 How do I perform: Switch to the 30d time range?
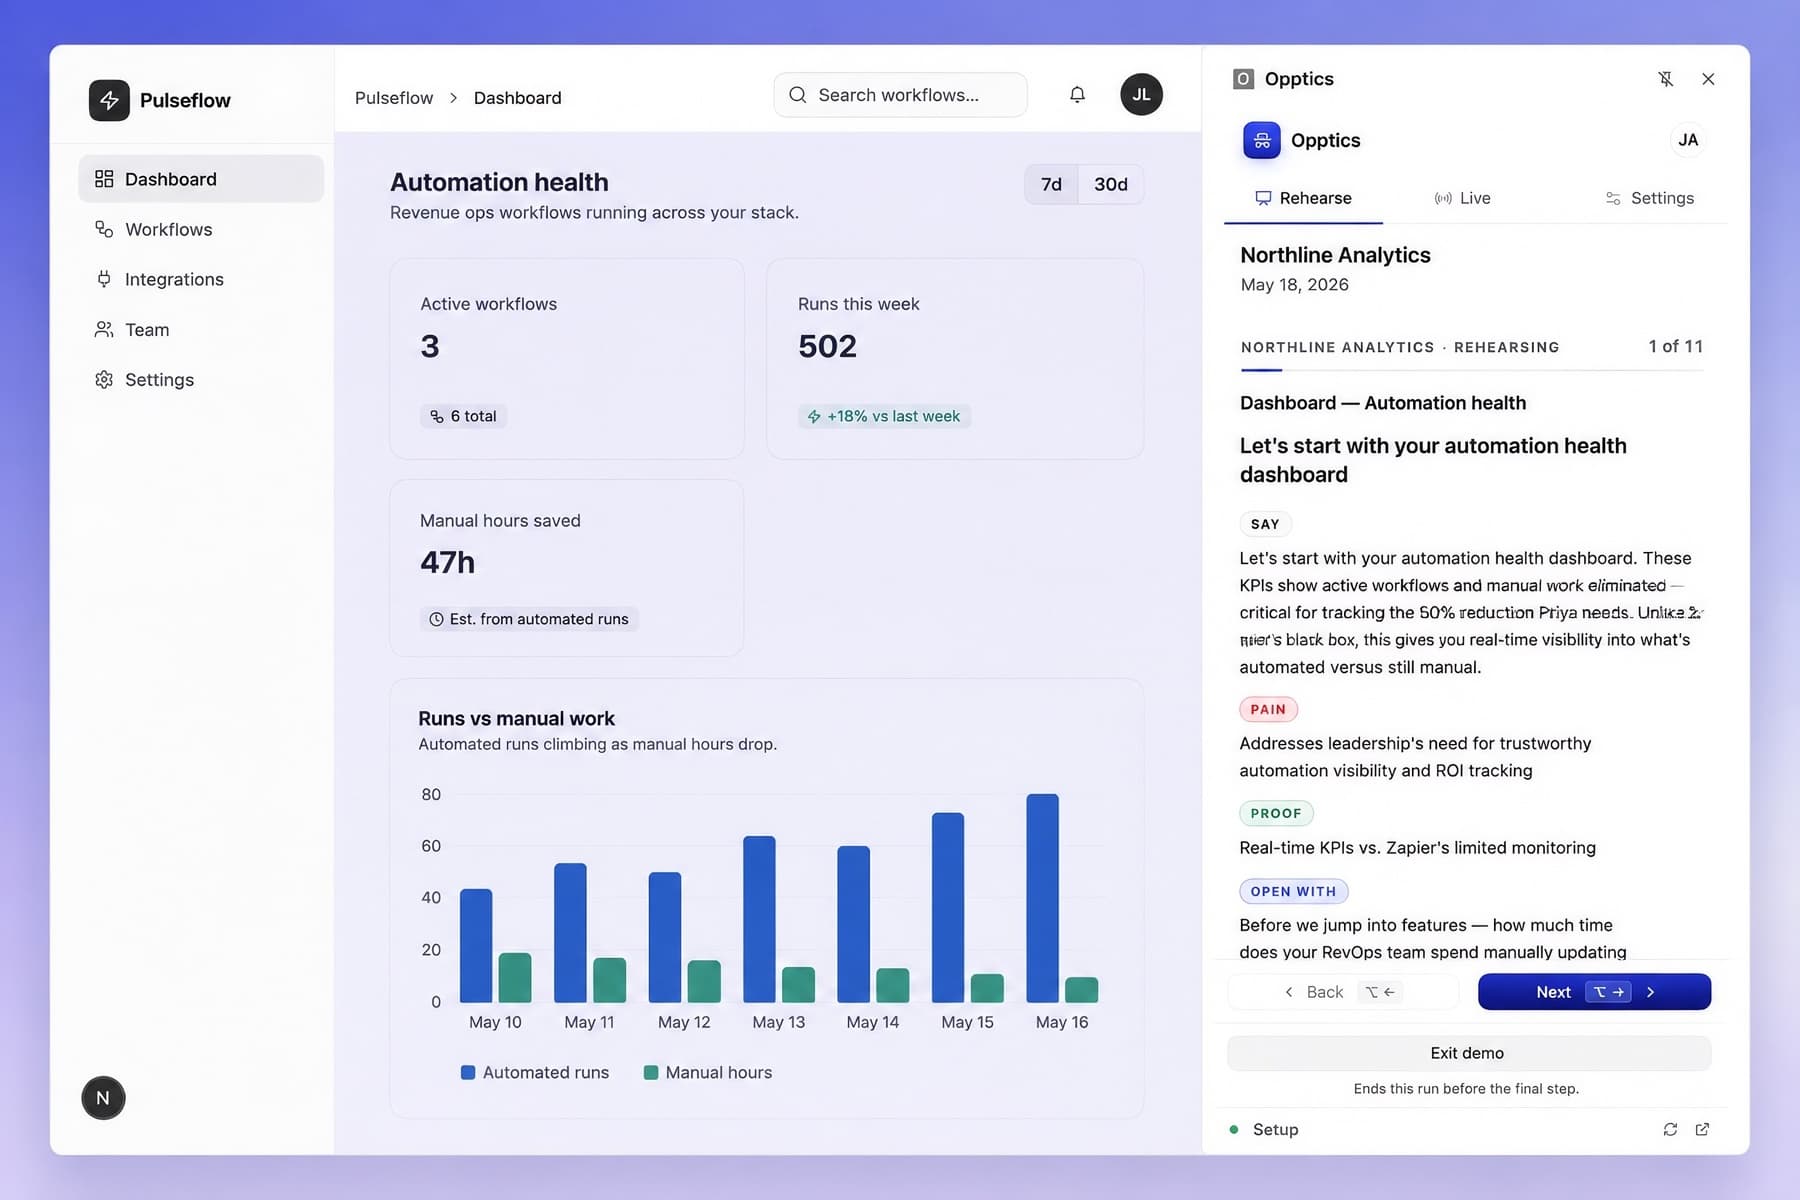click(1111, 184)
